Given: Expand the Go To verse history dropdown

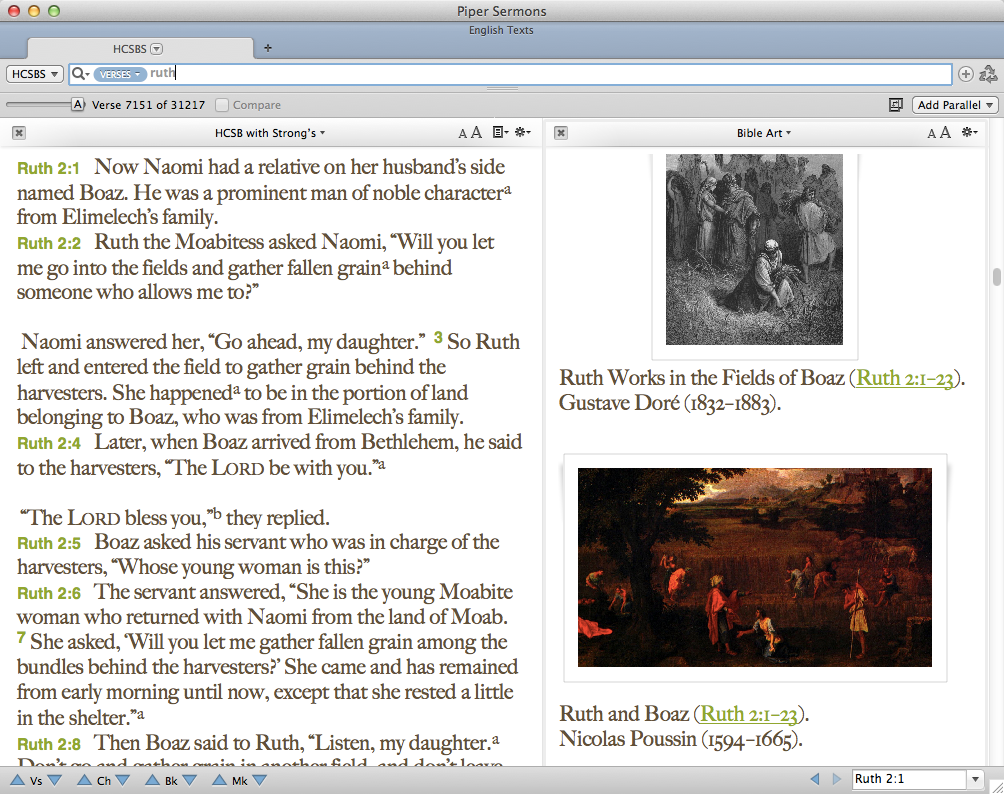Looking at the screenshot, I should (975, 779).
